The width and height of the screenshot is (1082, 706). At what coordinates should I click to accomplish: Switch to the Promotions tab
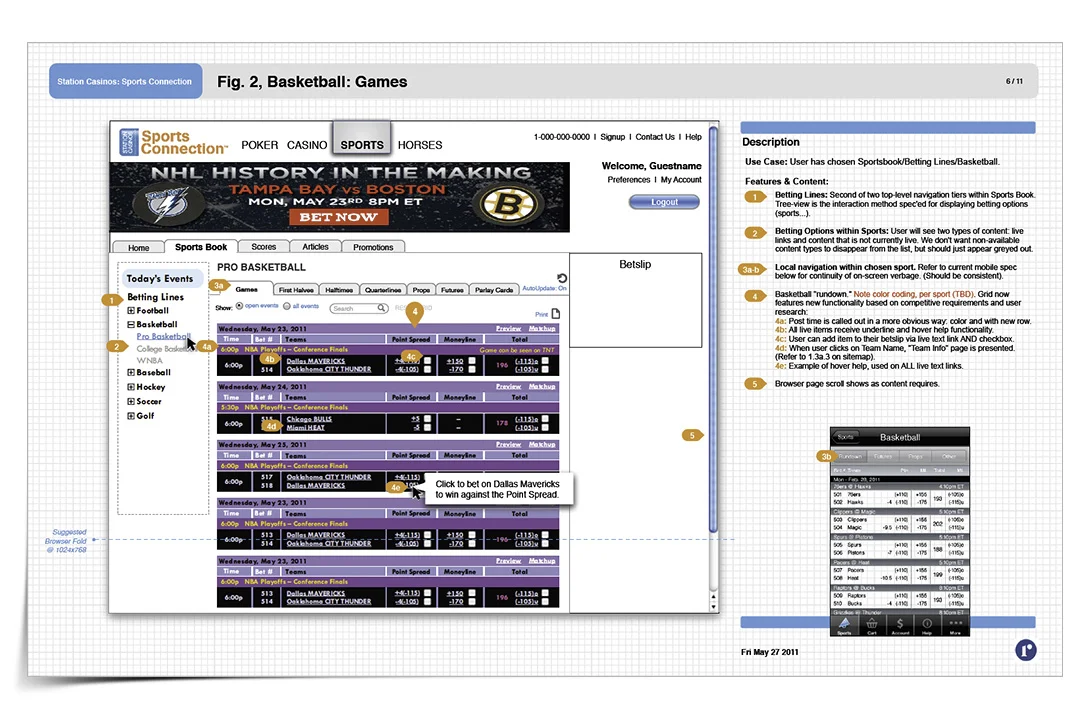[373, 246]
